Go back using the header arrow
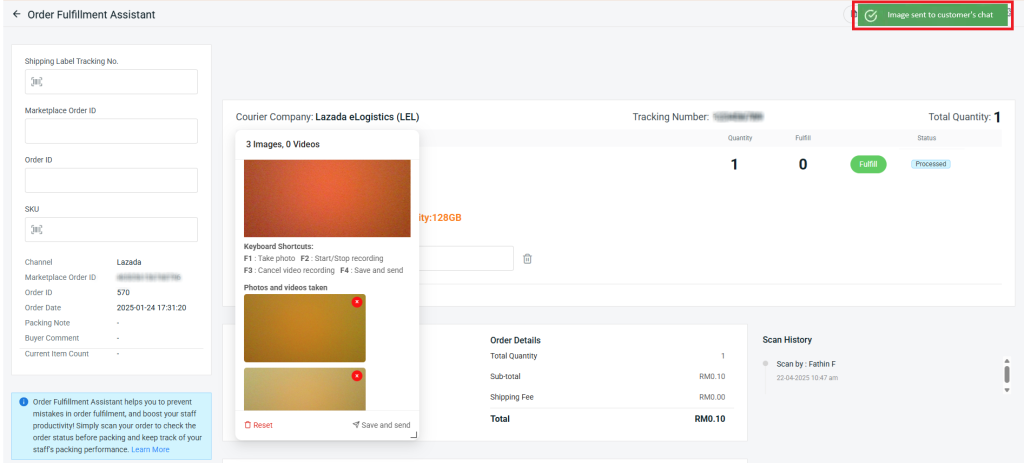This screenshot has height=463, width=1024. click(16, 15)
